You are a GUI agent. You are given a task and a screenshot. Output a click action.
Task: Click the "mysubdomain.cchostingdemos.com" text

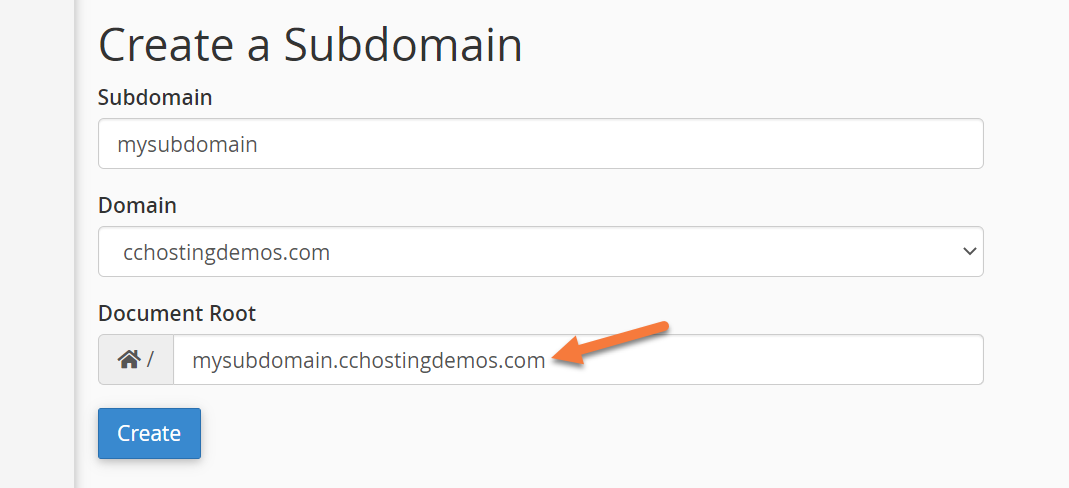click(x=369, y=360)
